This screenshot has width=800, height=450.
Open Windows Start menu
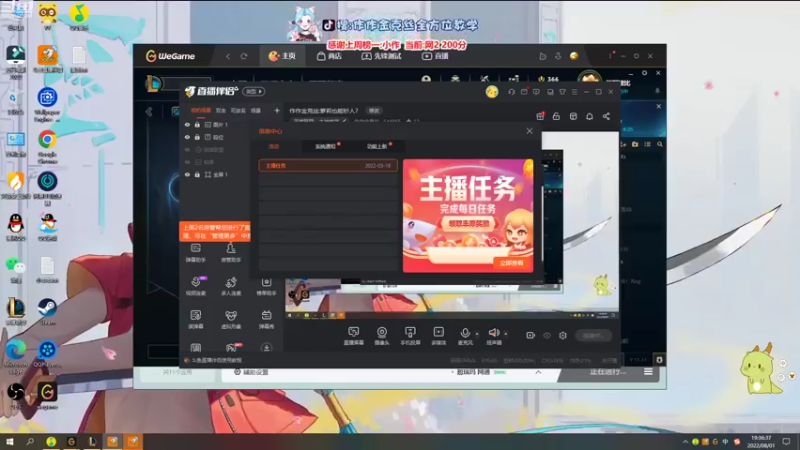point(9,441)
